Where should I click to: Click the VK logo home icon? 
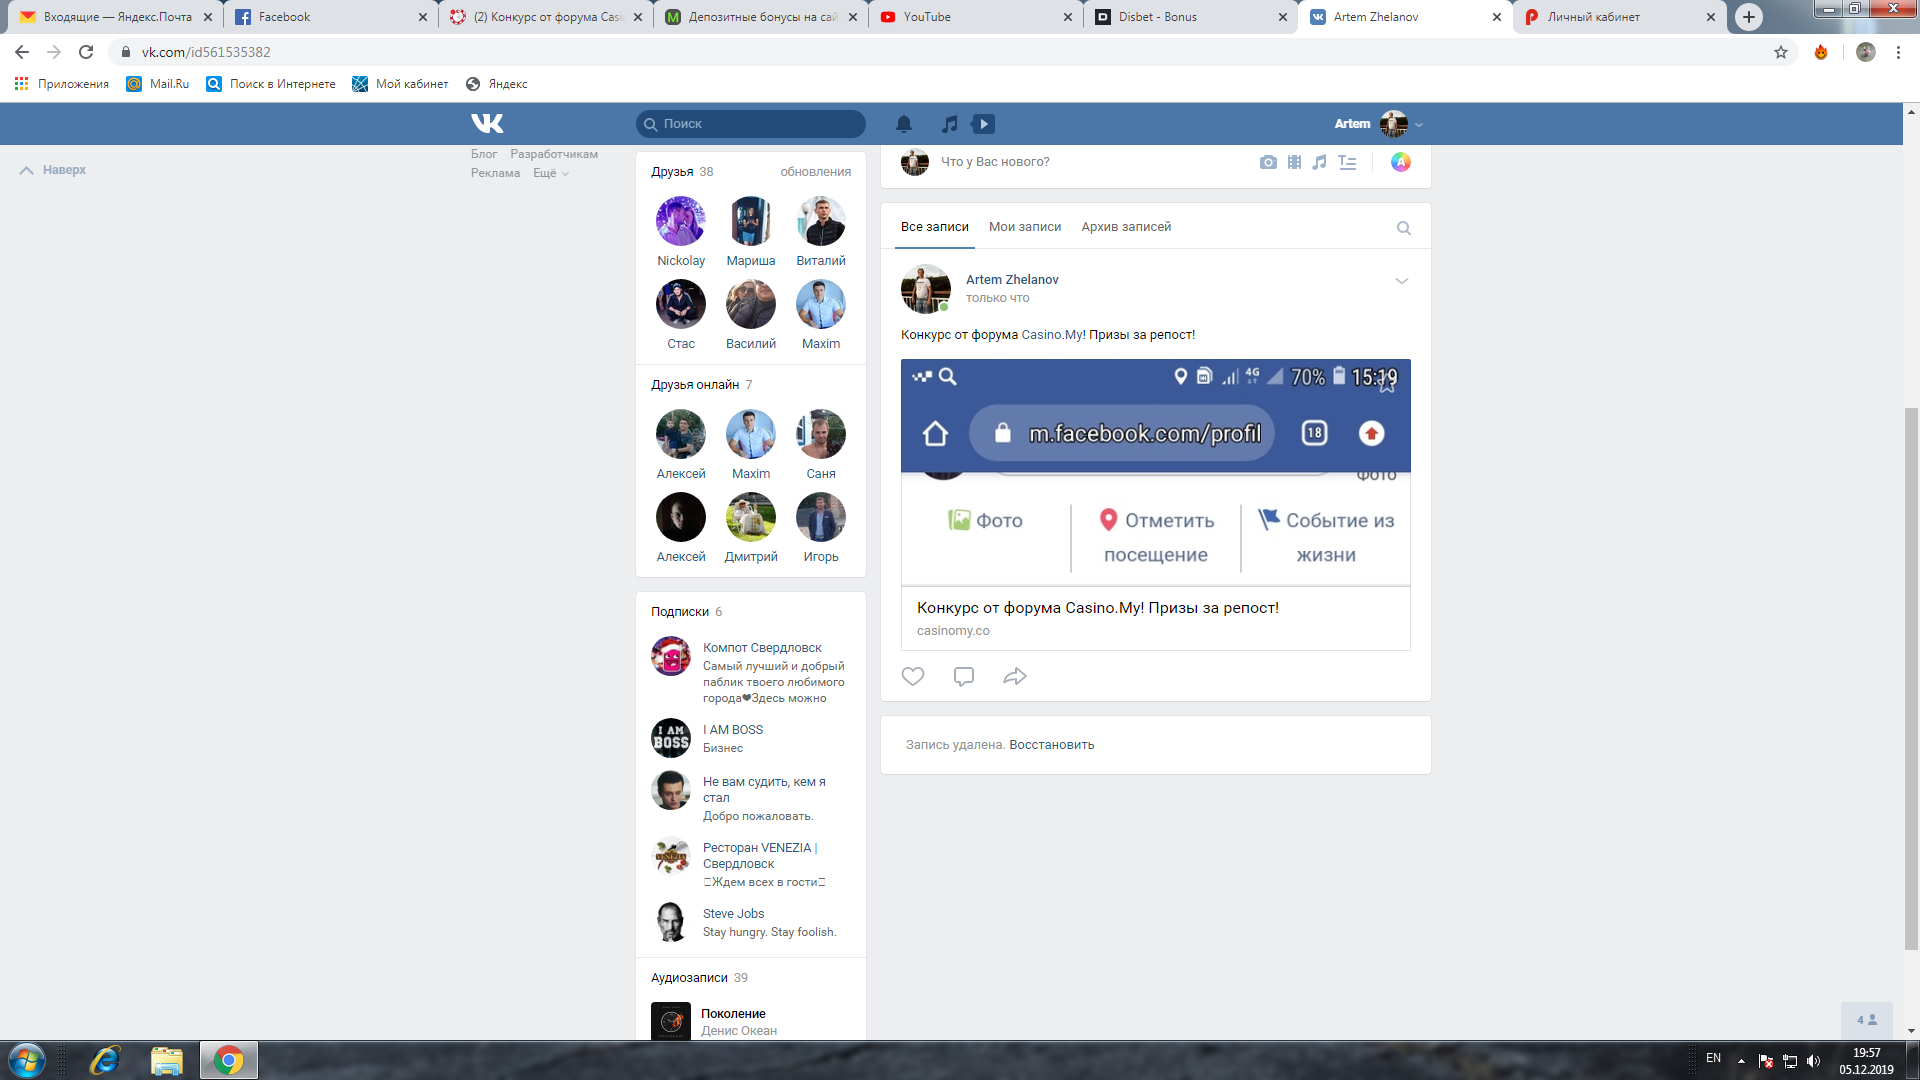tap(487, 123)
